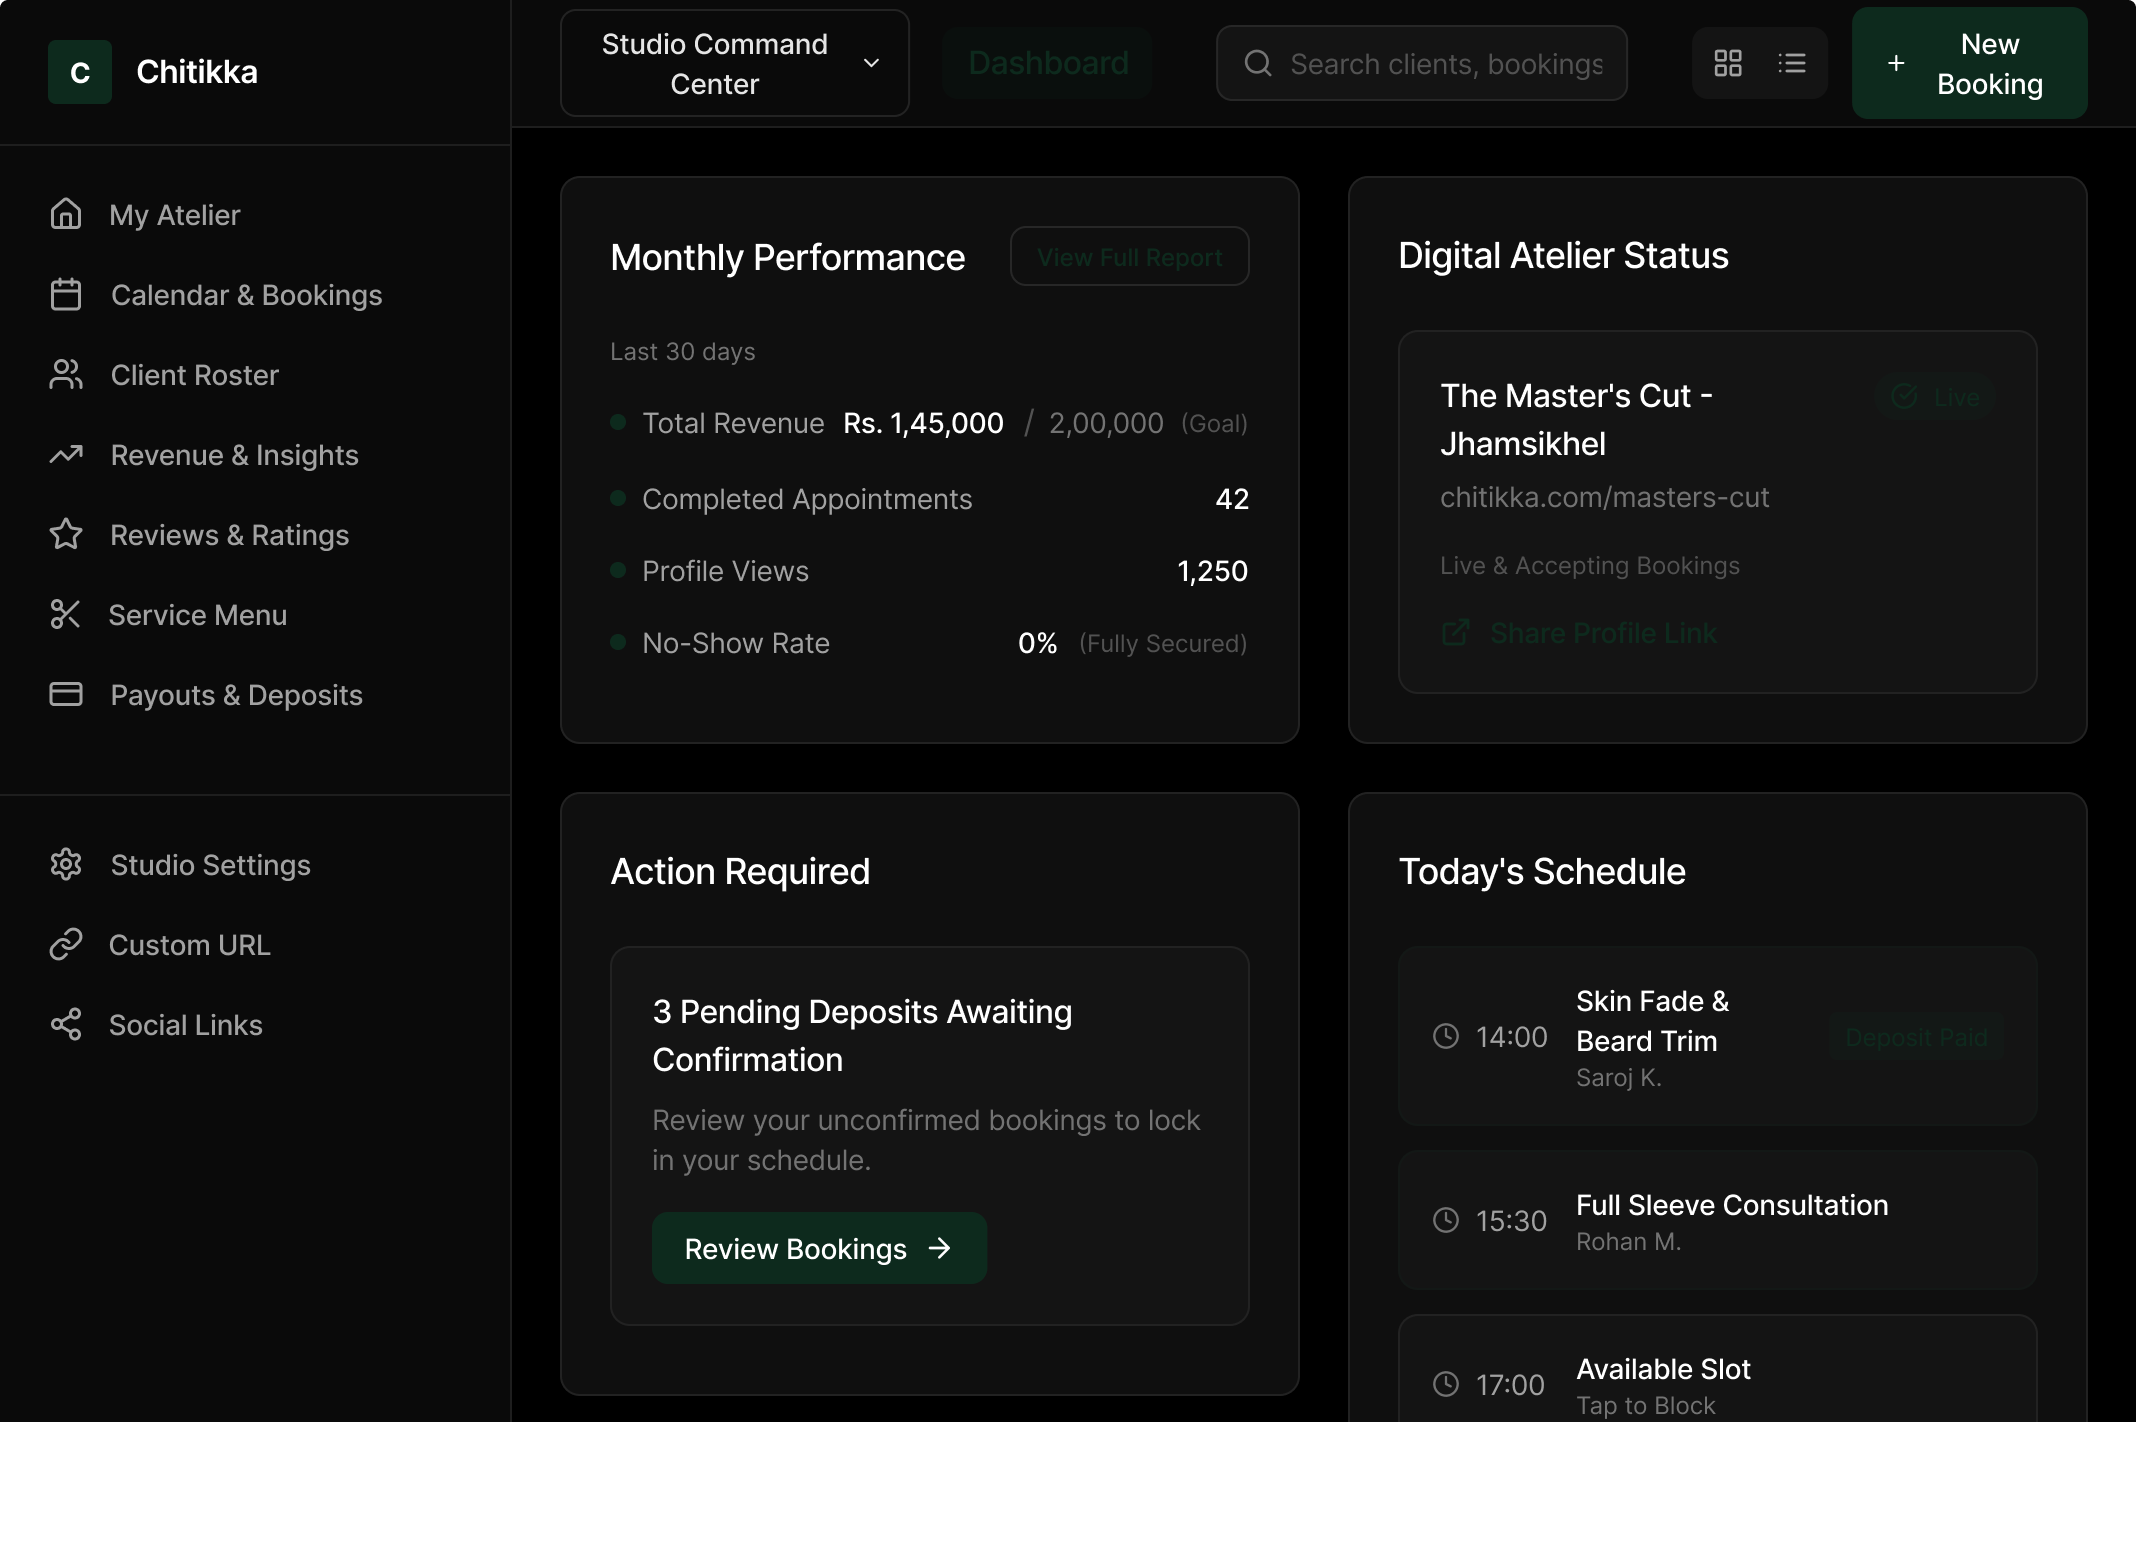Click the Chitikka brand name
Screen dimensions: 2136x1566
(197, 72)
